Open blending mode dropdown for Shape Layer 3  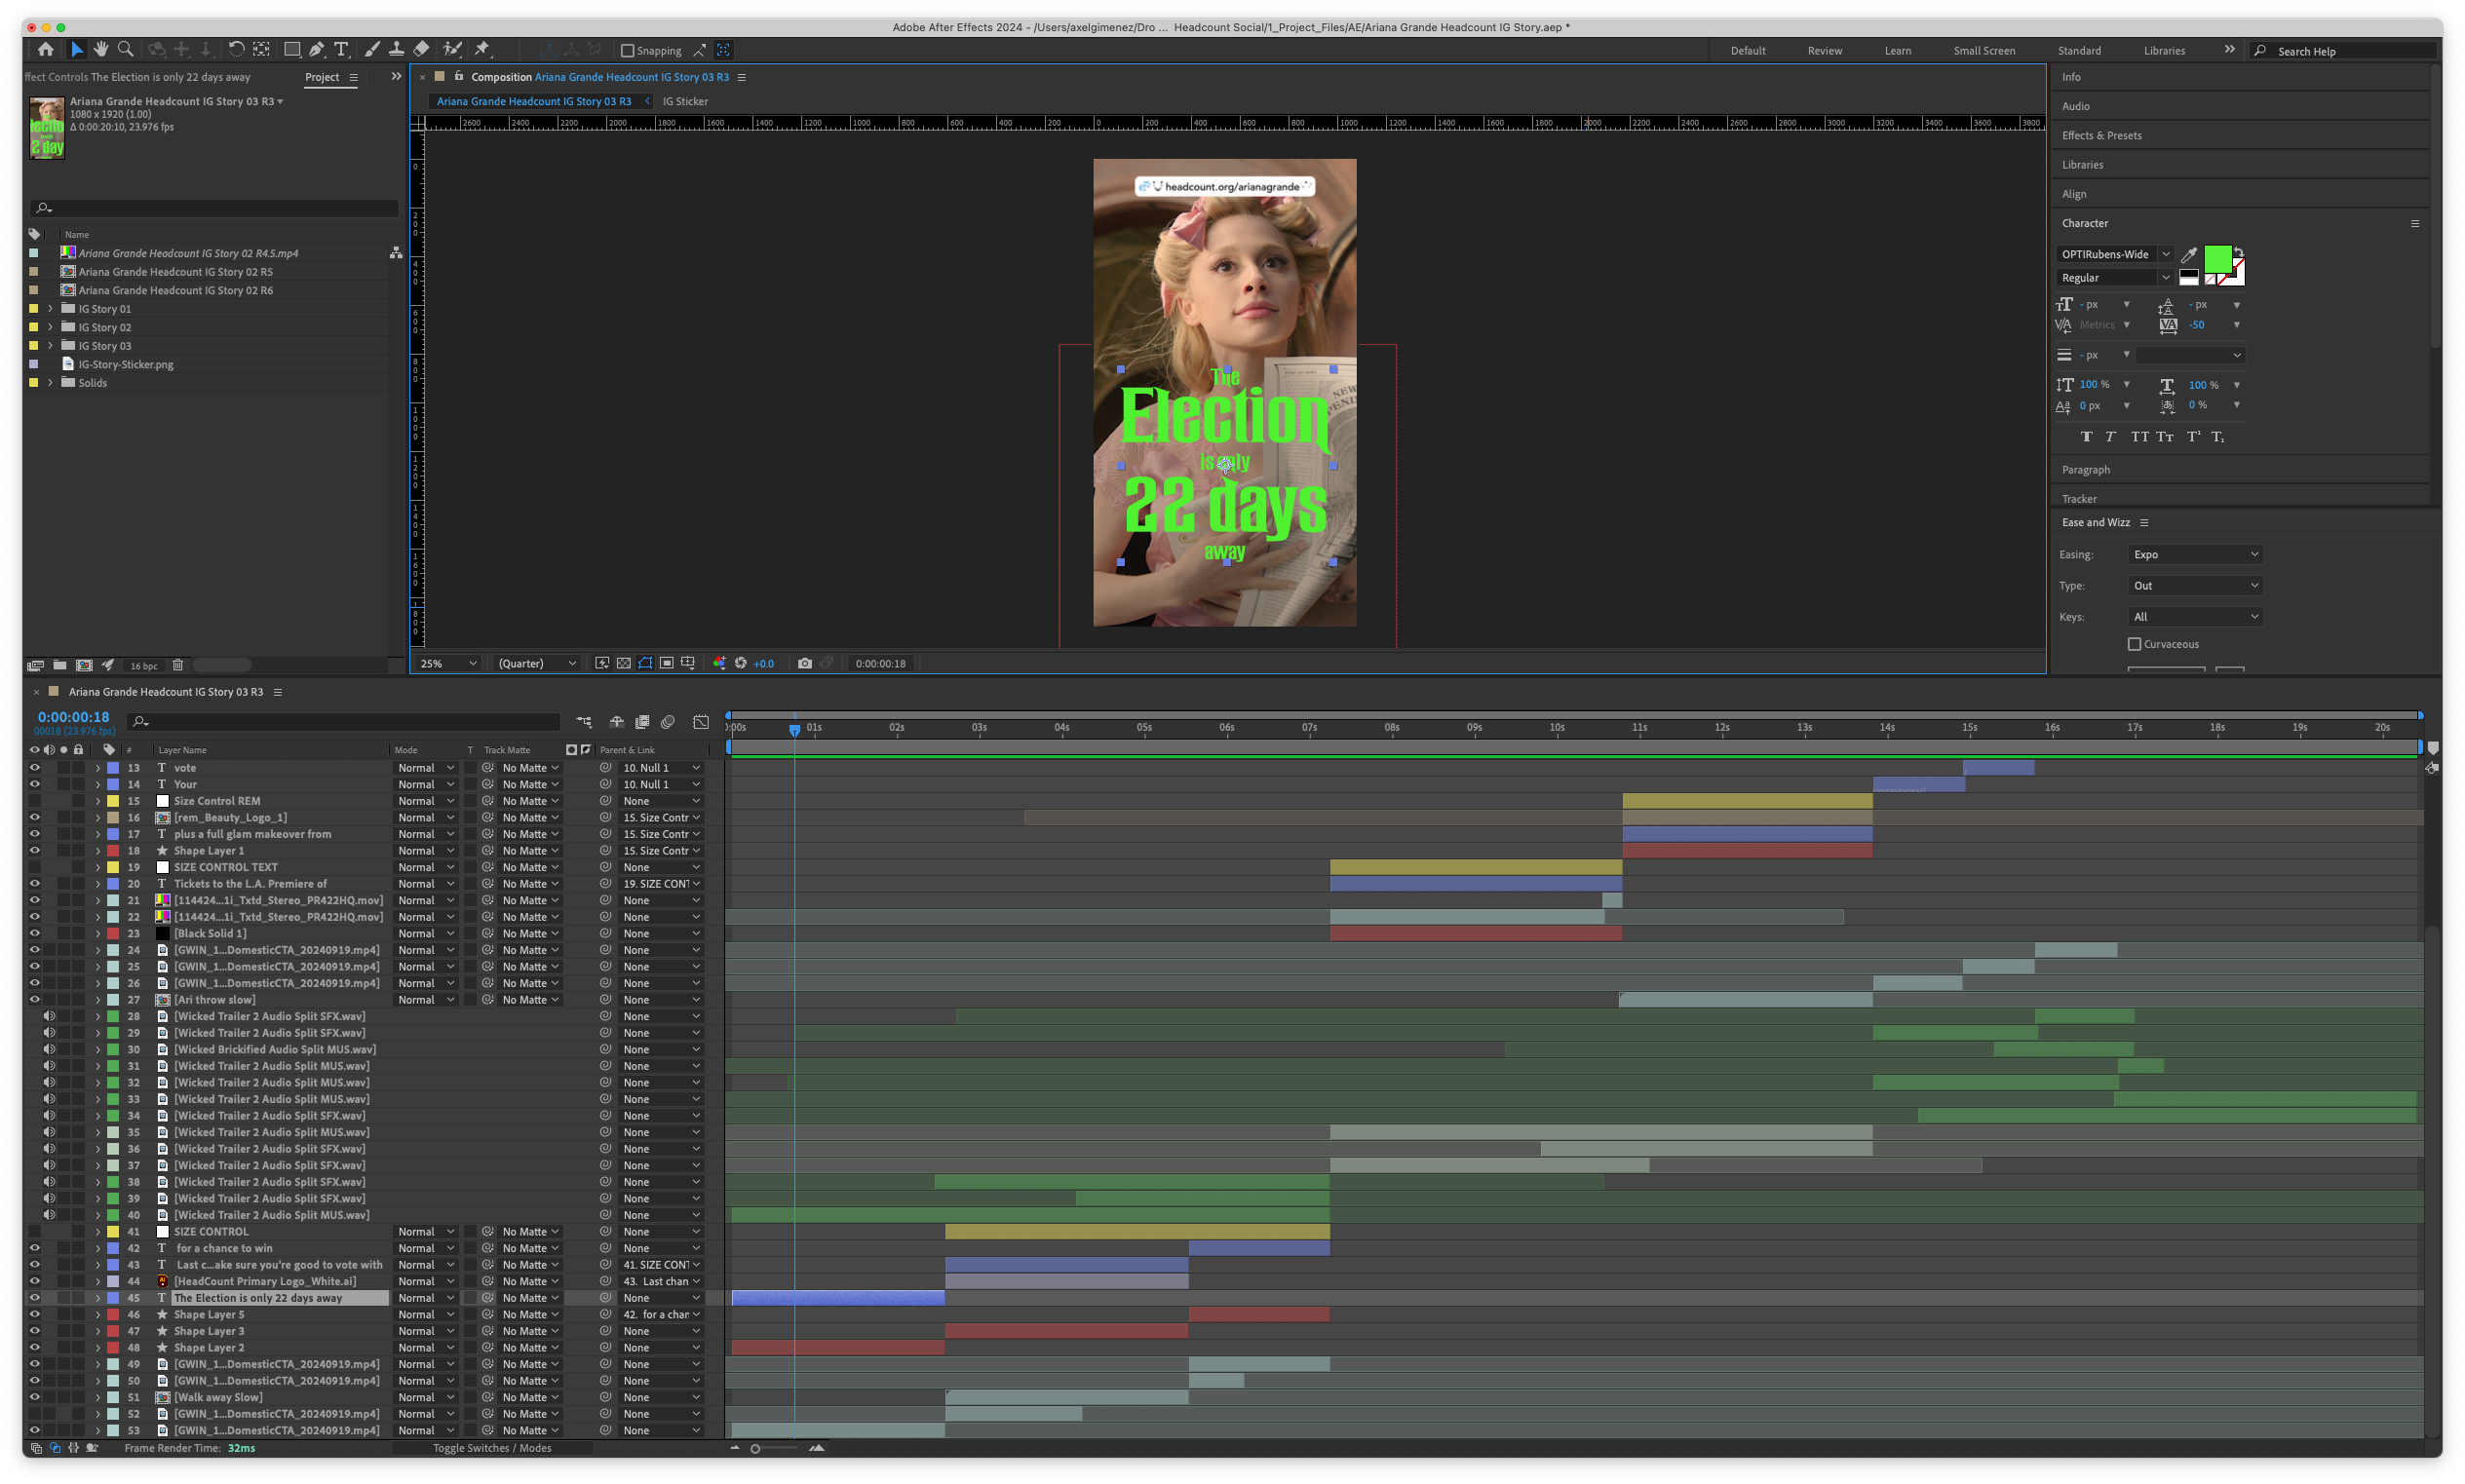[x=425, y=1331]
